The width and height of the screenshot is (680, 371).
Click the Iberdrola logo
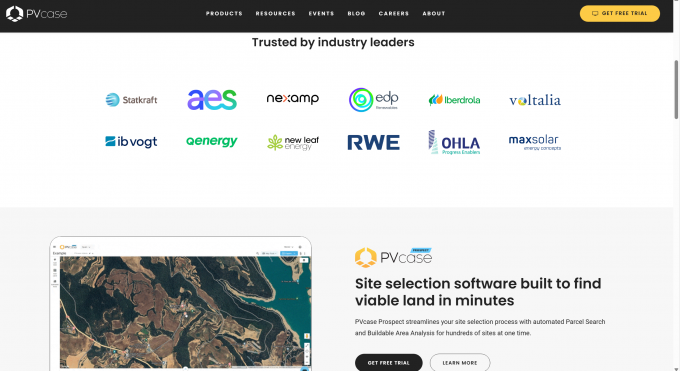coord(454,100)
